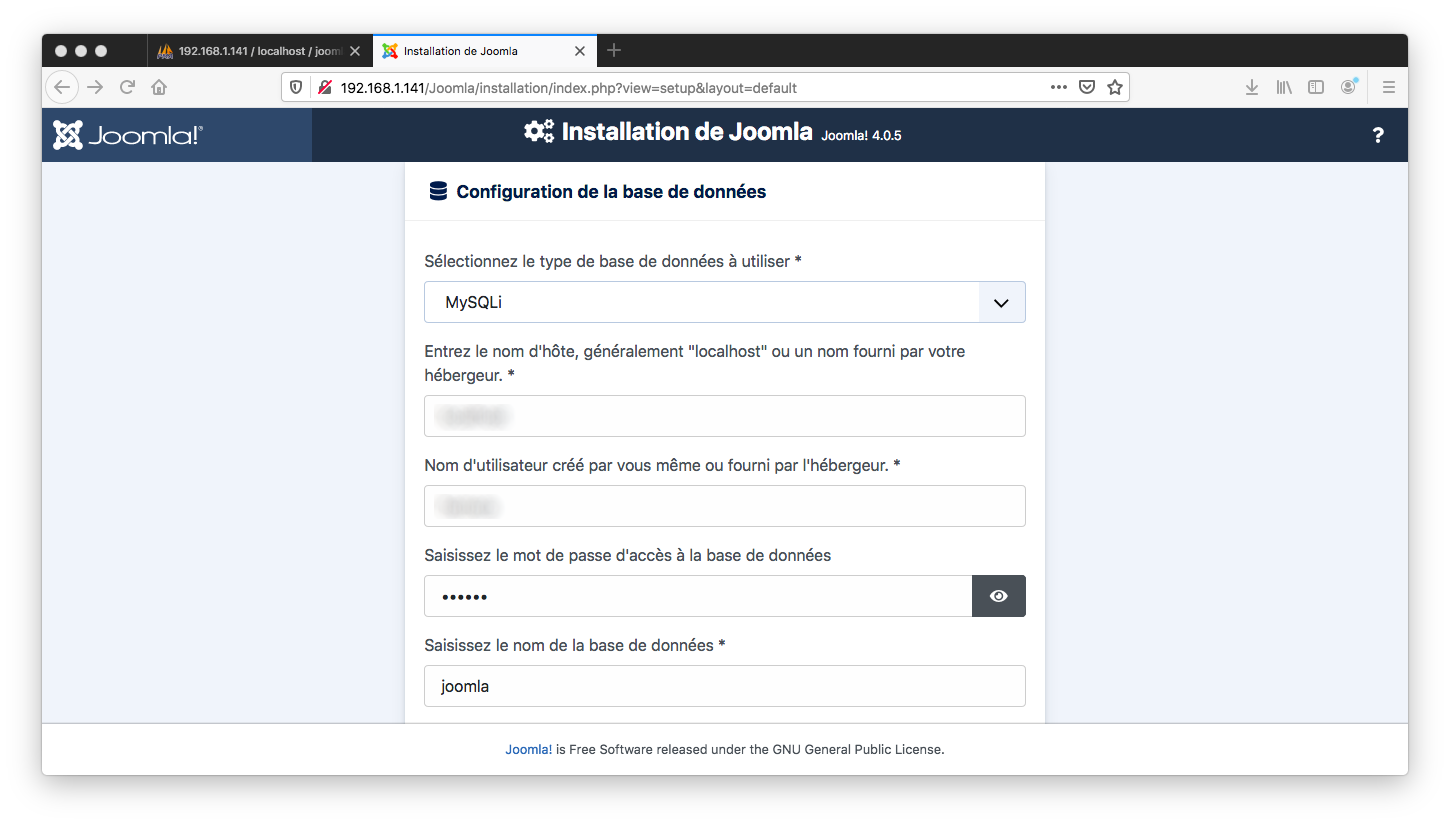The image size is (1450, 825).
Task: Bookmark this page with the star icon
Action: point(1115,87)
